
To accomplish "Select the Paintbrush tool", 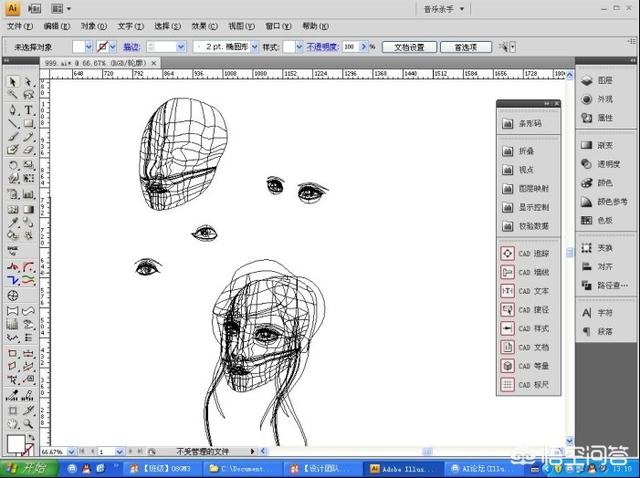I will [13, 136].
